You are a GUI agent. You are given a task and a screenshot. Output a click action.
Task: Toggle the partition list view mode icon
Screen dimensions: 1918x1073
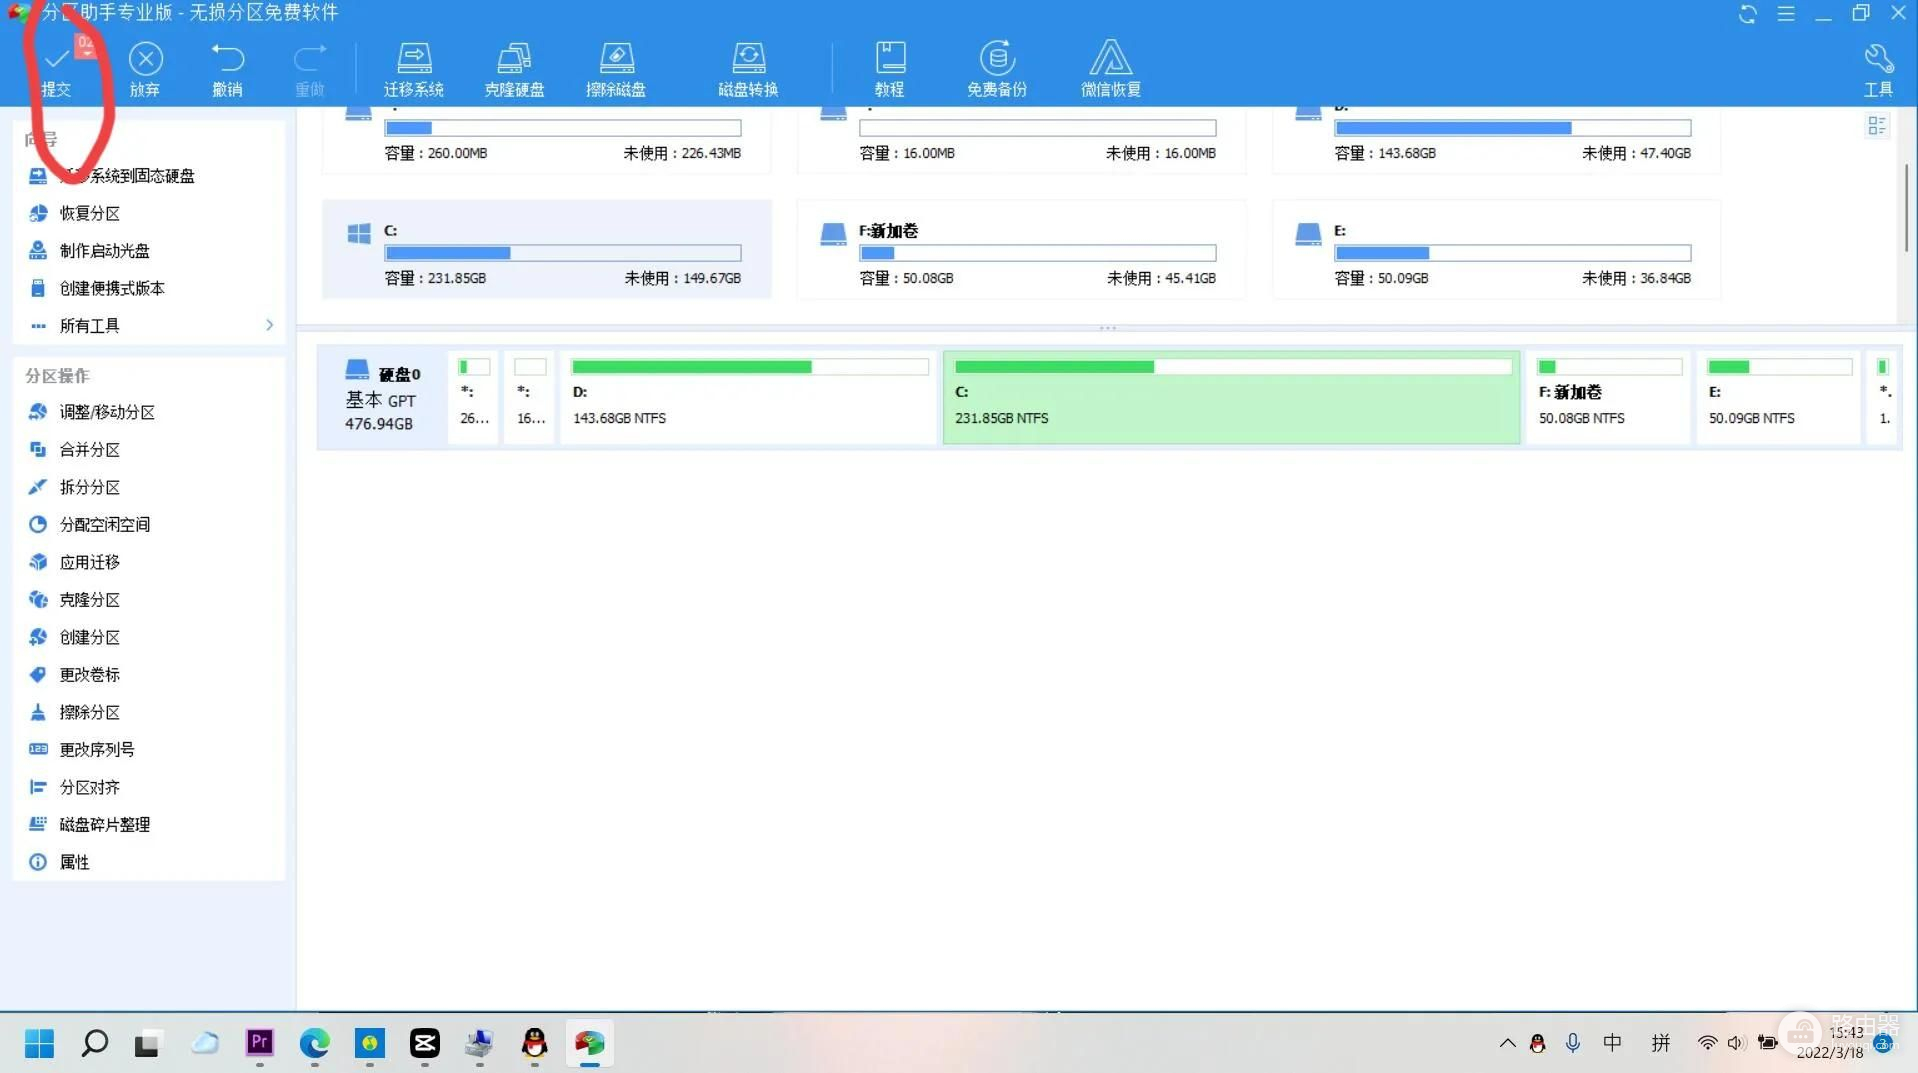(x=1877, y=126)
